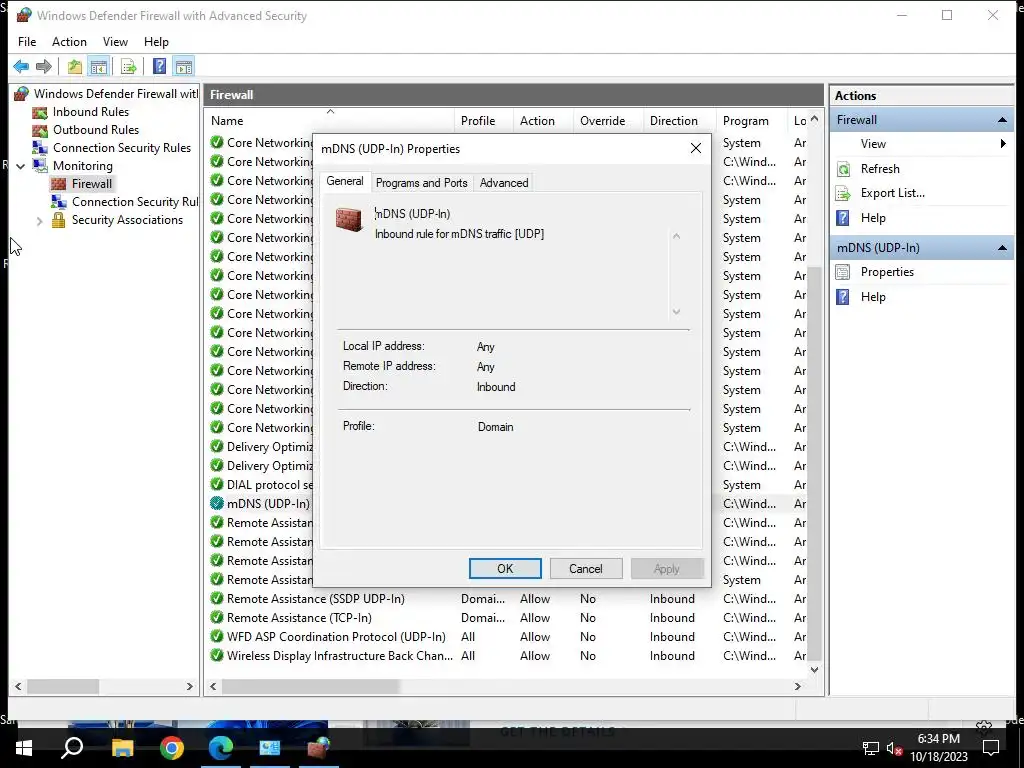The height and width of the screenshot is (768, 1024).
Task: Click Cancel in the properties dialog
Action: 586,569
